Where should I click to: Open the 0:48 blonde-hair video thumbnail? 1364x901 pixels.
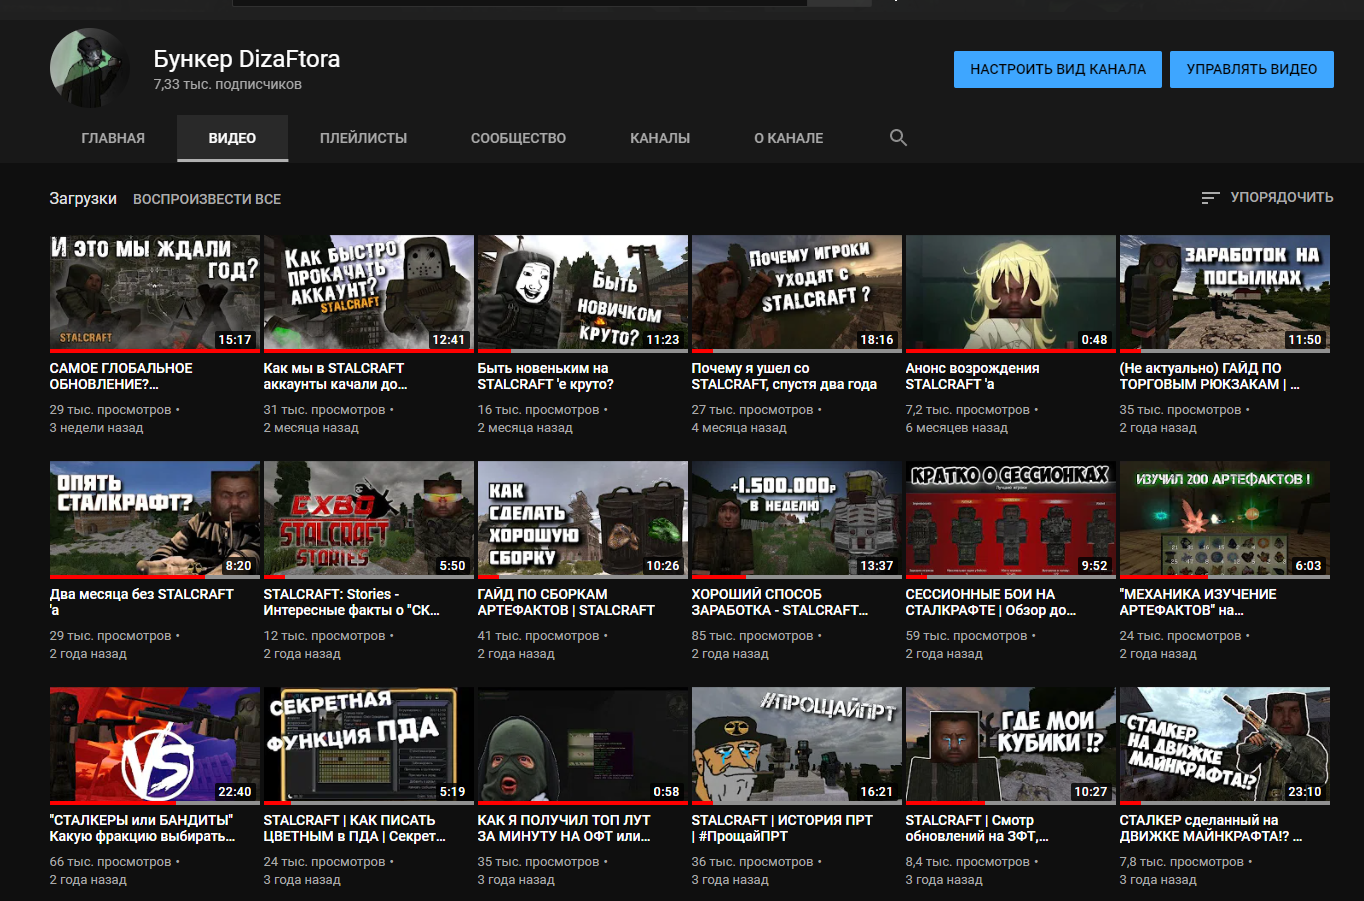[x=1011, y=294]
